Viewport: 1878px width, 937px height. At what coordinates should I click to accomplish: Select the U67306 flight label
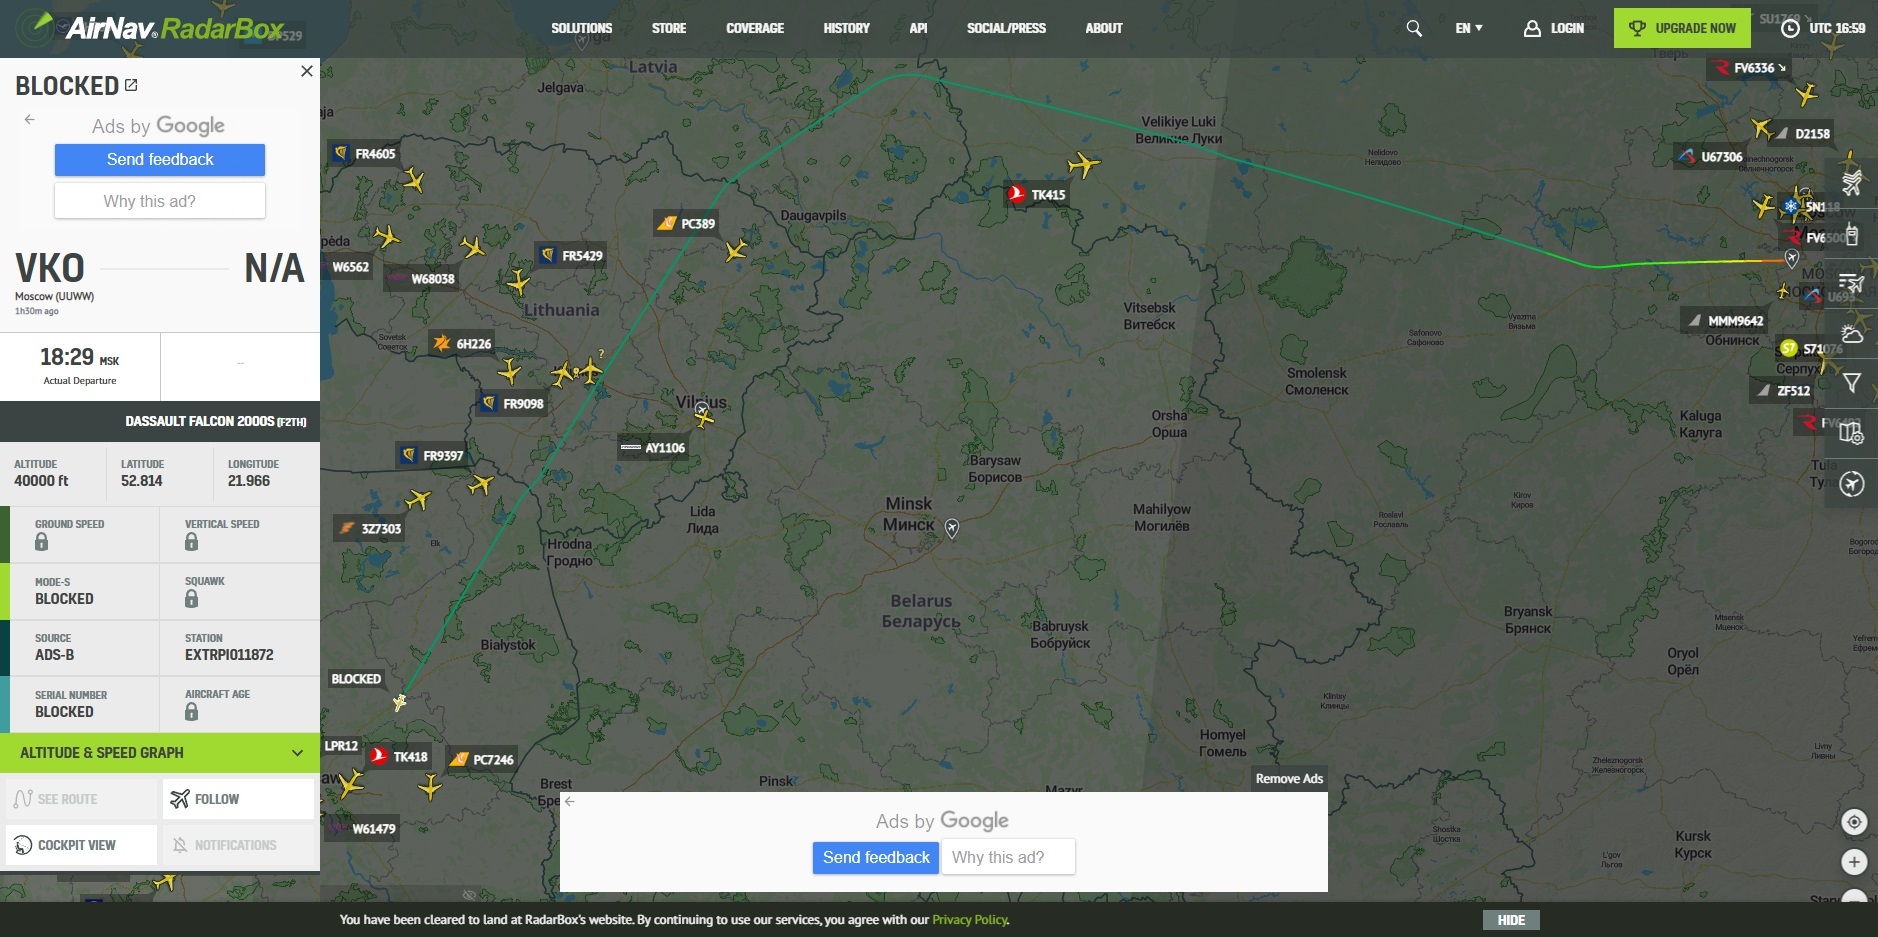coord(1711,156)
